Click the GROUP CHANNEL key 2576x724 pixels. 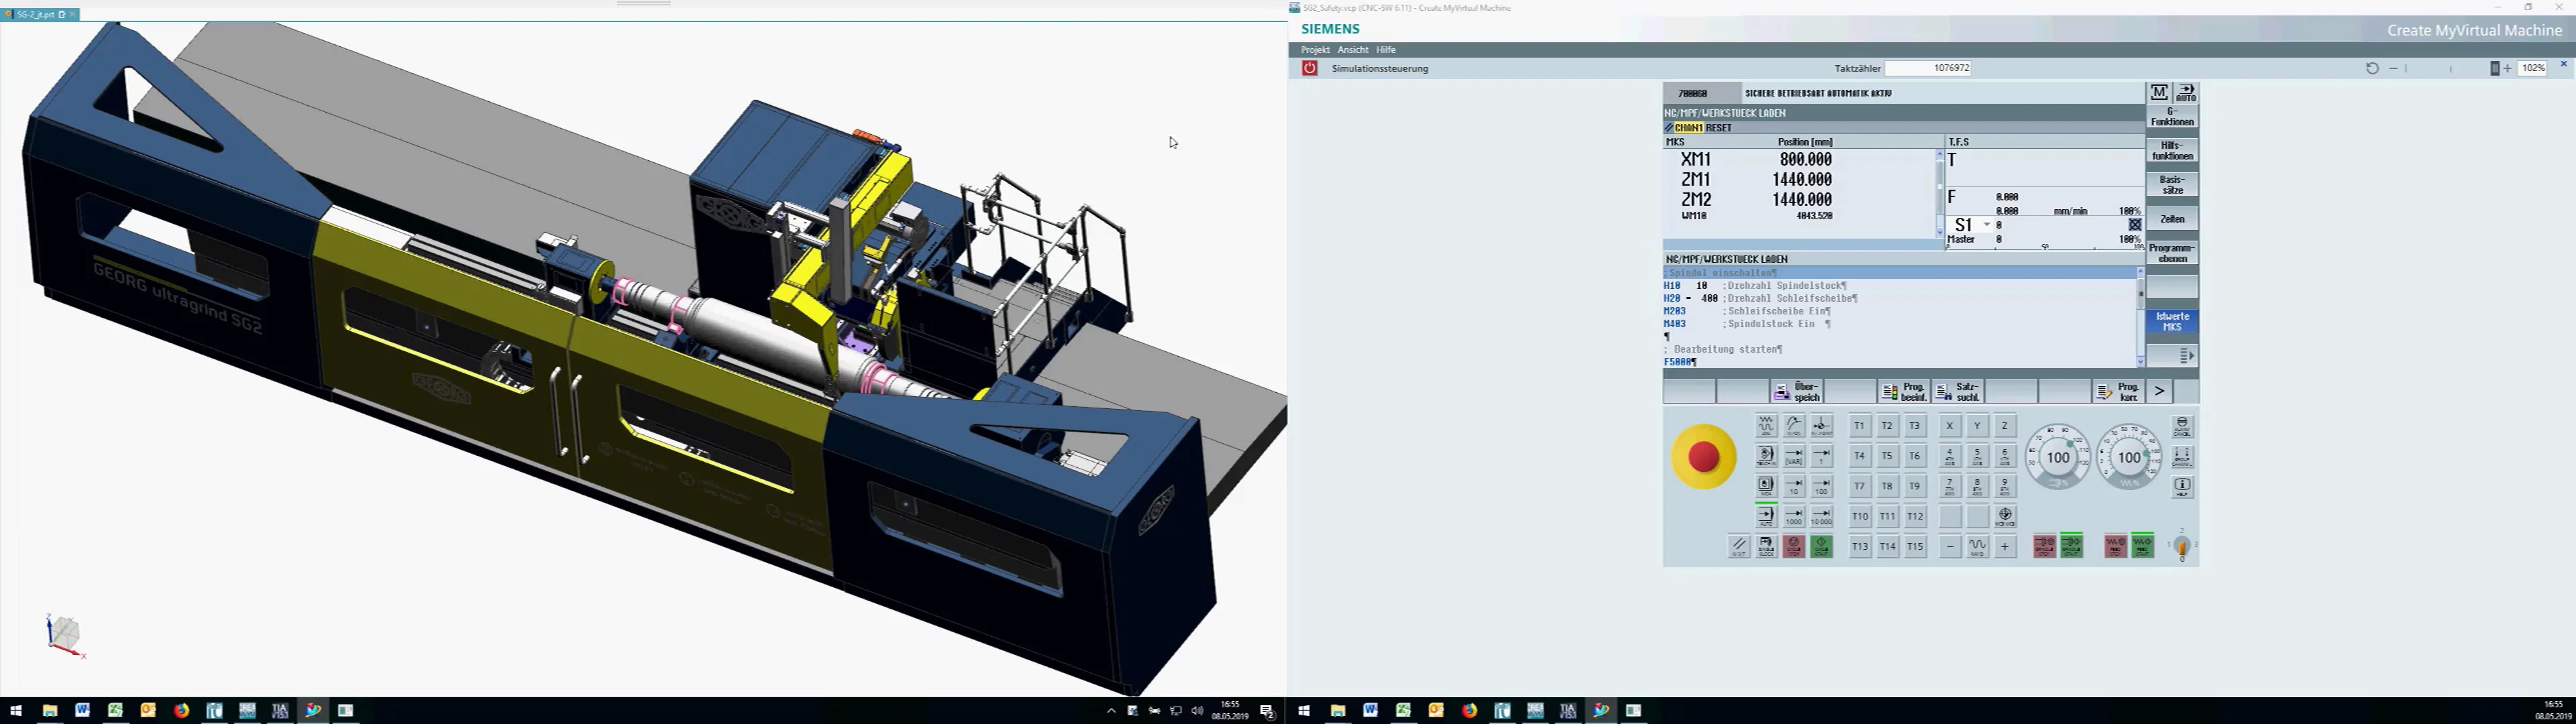(x=2182, y=457)
